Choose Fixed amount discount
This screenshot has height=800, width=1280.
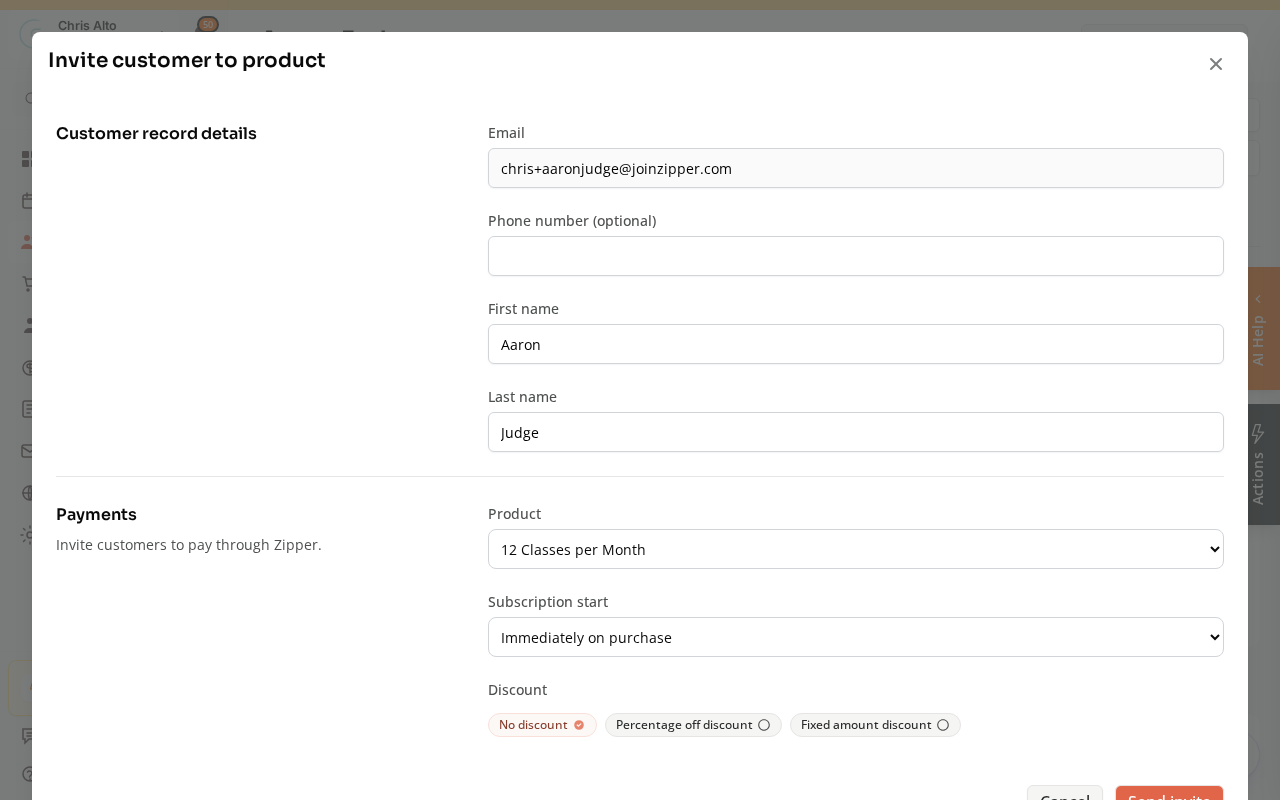point(875,725)
